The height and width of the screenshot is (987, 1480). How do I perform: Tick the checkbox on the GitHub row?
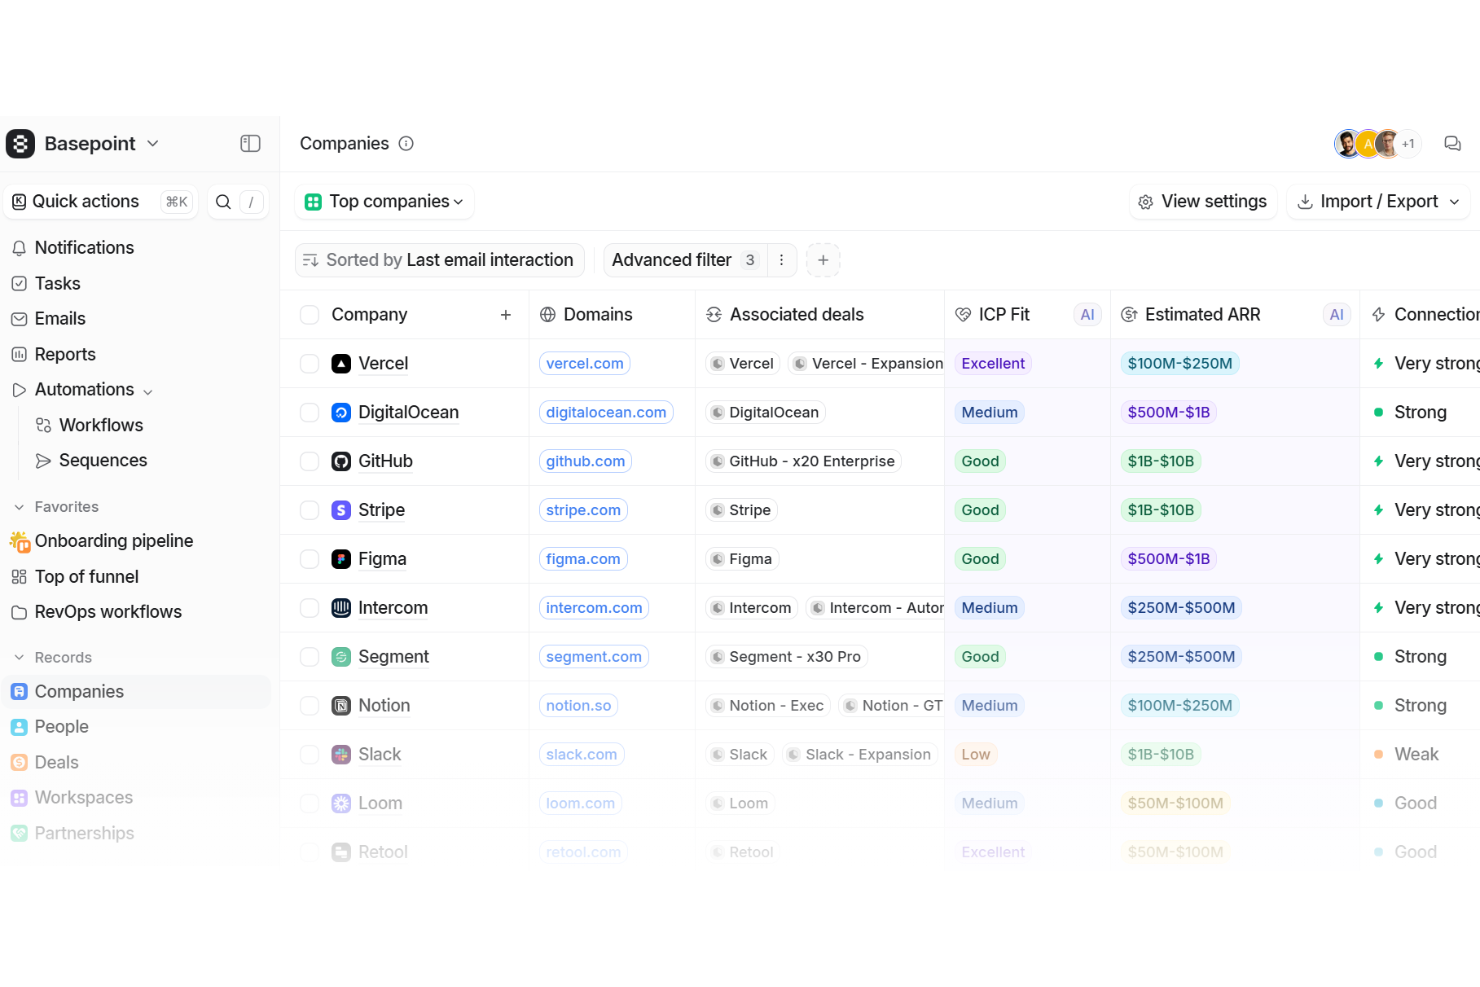pyautogui.click(x=309, y=461)
